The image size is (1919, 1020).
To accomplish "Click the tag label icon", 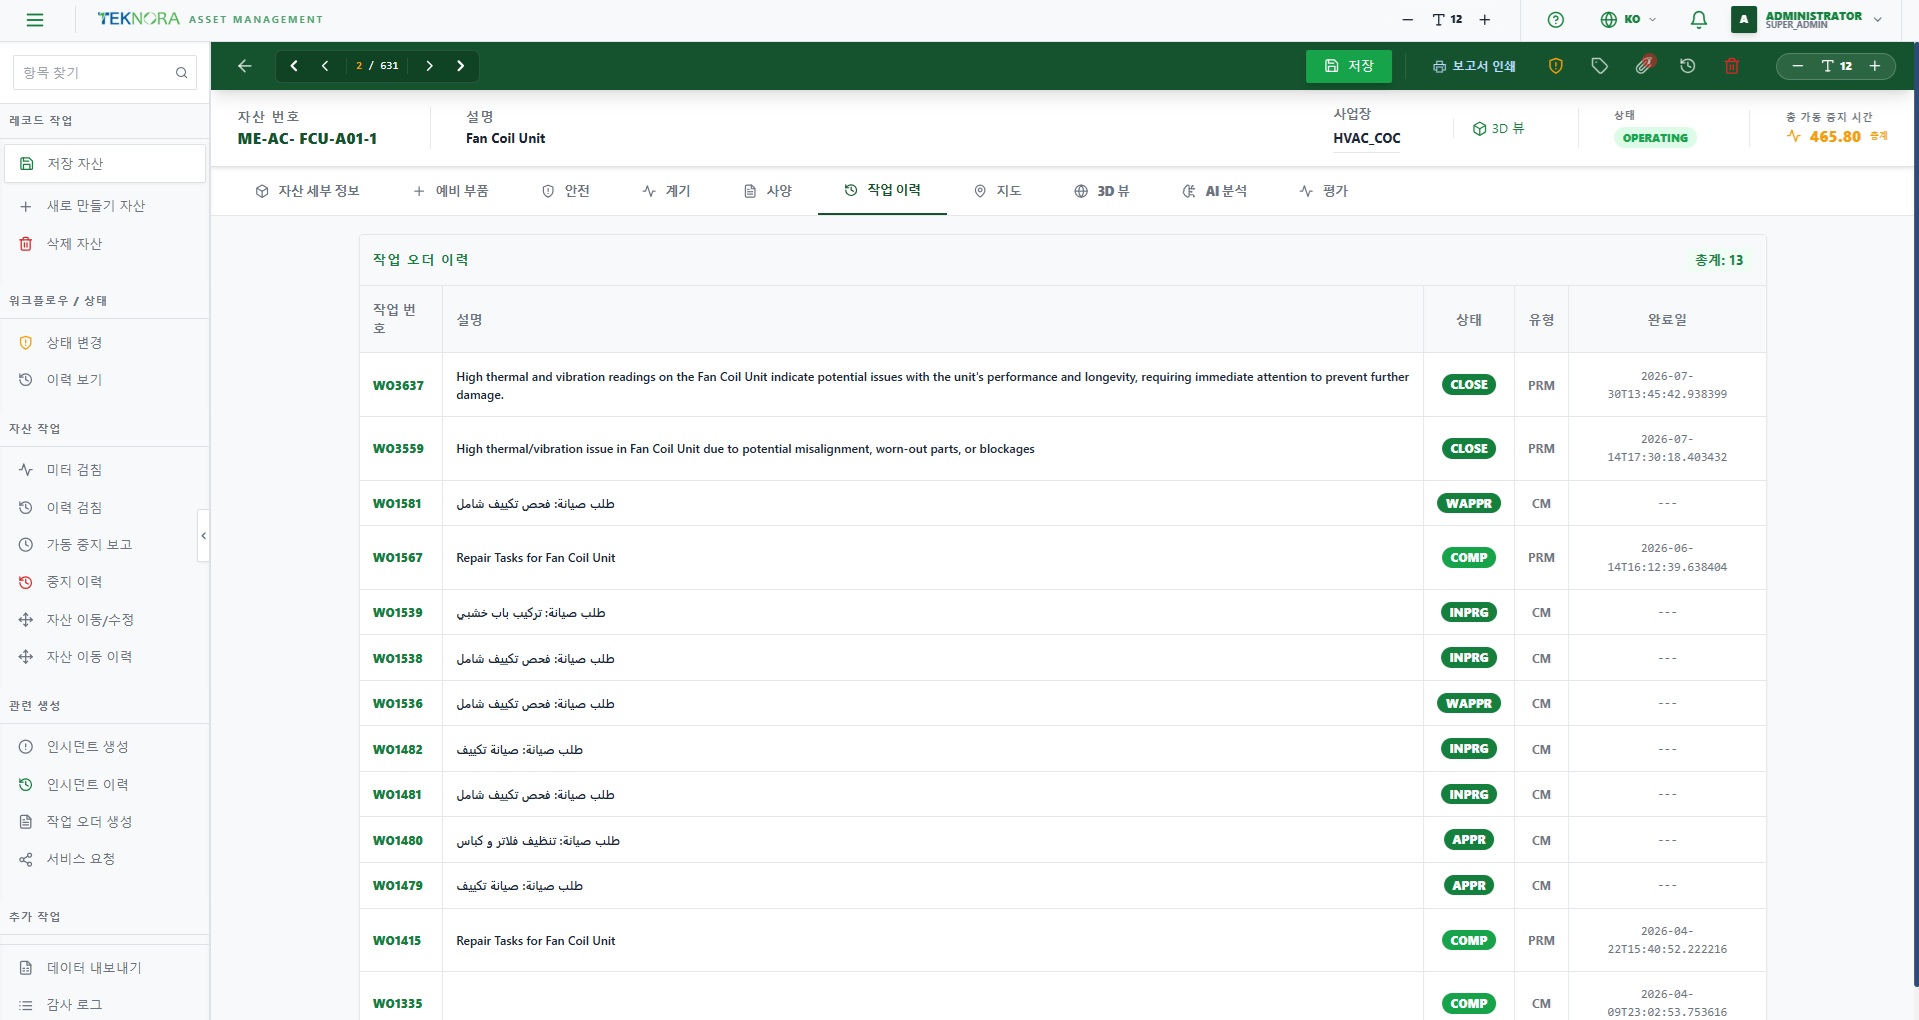I will click(1599, 66).
